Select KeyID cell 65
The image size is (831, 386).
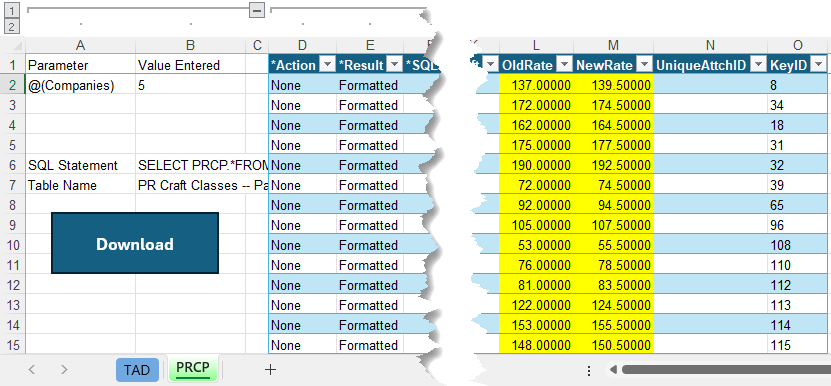[798, 205]
